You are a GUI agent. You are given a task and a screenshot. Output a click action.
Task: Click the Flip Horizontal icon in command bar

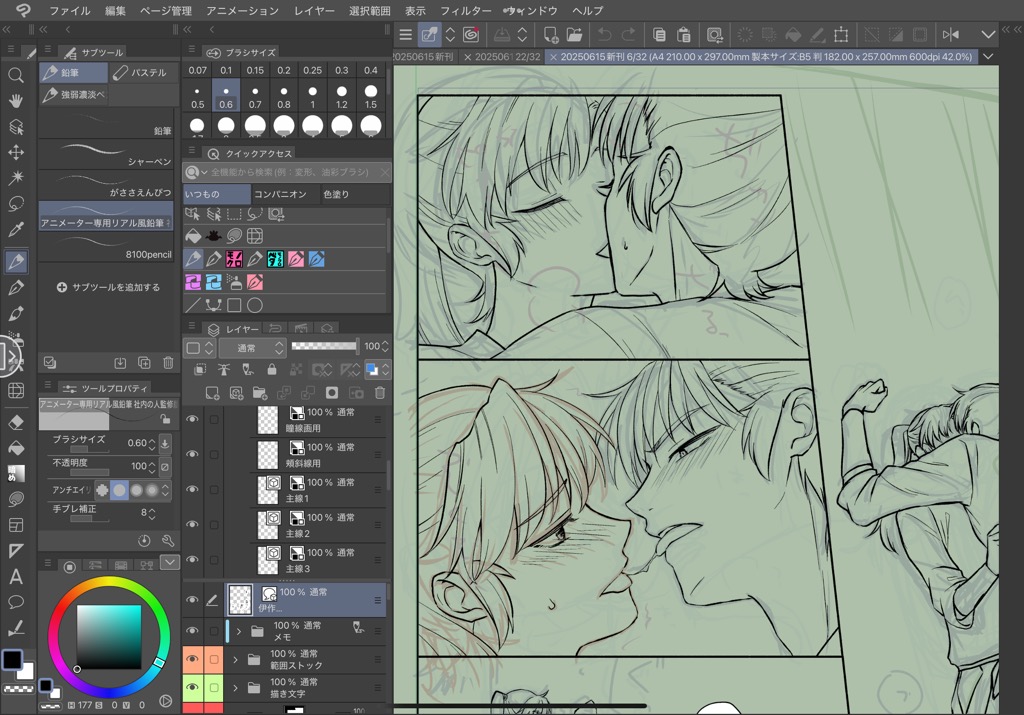pos(950,35)
